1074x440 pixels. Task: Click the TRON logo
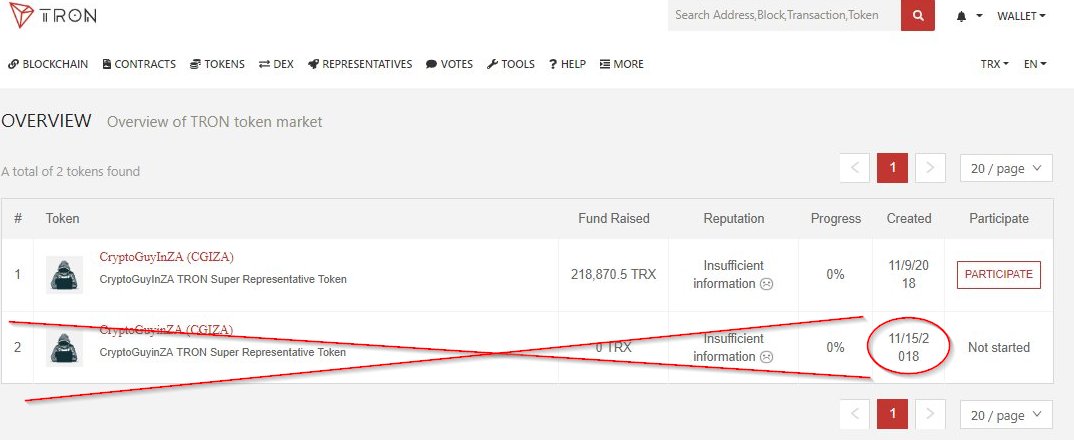pos(51,14)
